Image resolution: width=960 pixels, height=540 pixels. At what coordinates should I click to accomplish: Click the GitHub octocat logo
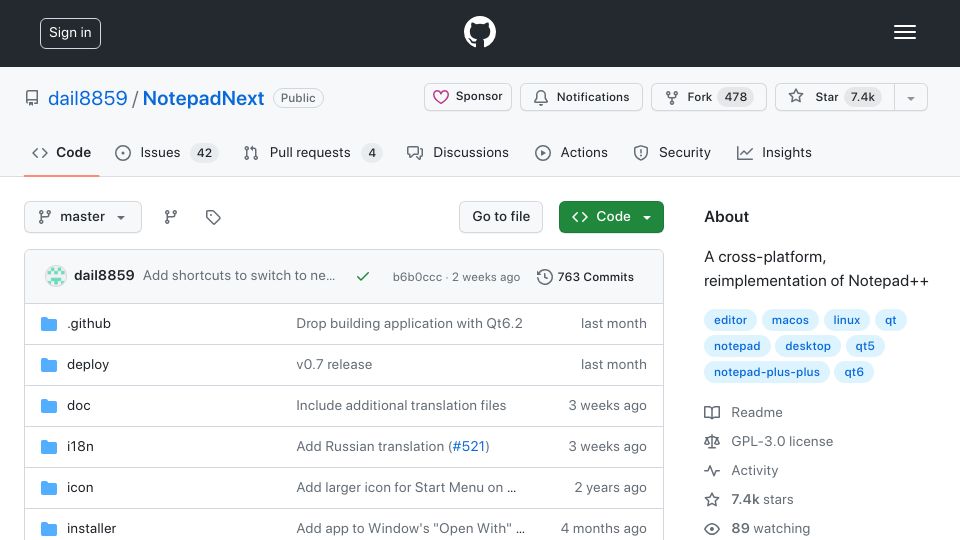pos(479,32)
